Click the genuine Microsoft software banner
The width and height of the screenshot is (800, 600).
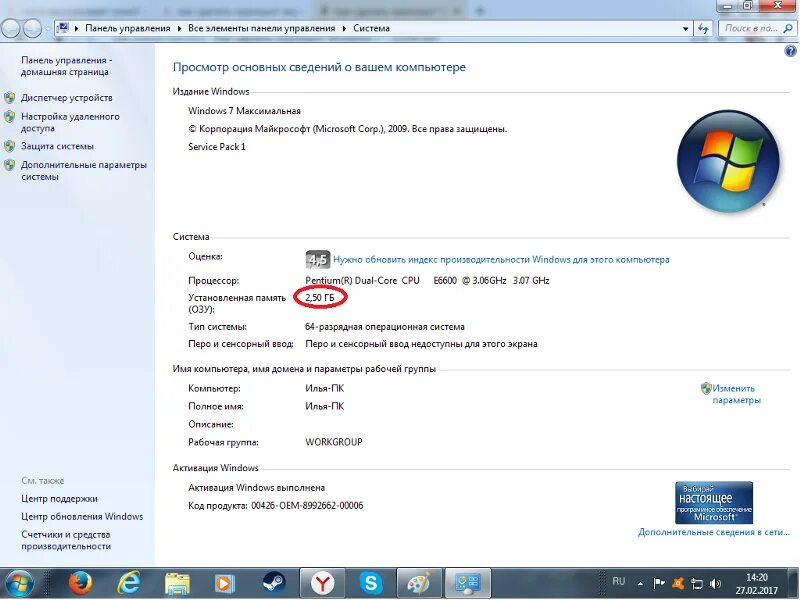[714, 503]
